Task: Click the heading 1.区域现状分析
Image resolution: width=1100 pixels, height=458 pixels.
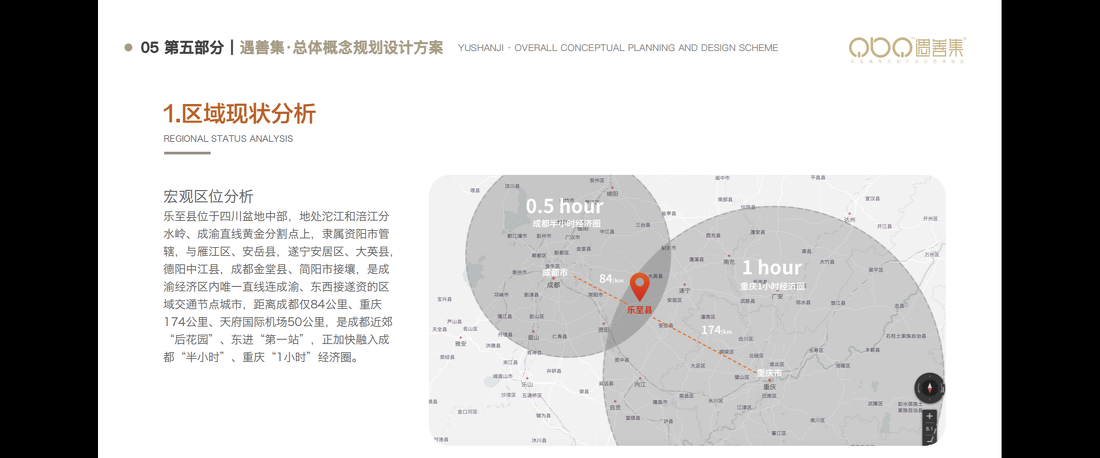Action: point(239,113)
